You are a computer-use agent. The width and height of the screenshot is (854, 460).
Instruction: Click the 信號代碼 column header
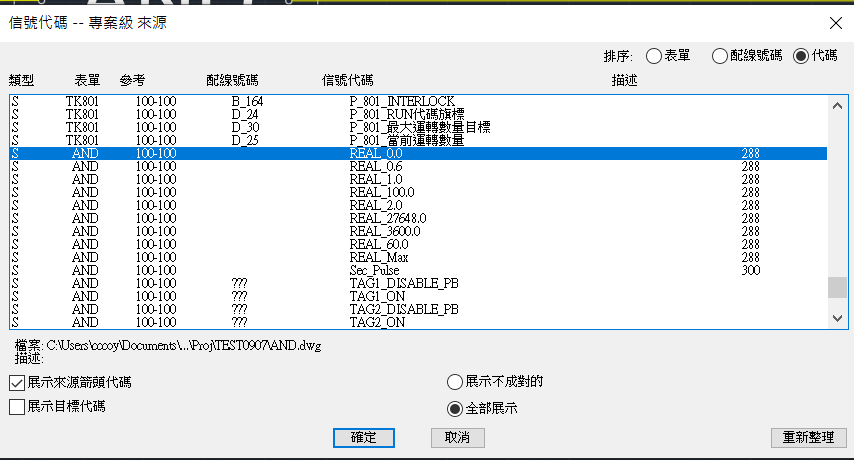[347, 81]
